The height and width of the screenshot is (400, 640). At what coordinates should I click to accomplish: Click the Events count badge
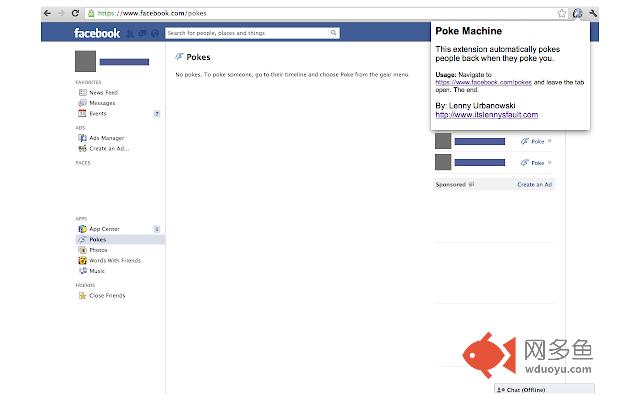[x=157, y=113]
